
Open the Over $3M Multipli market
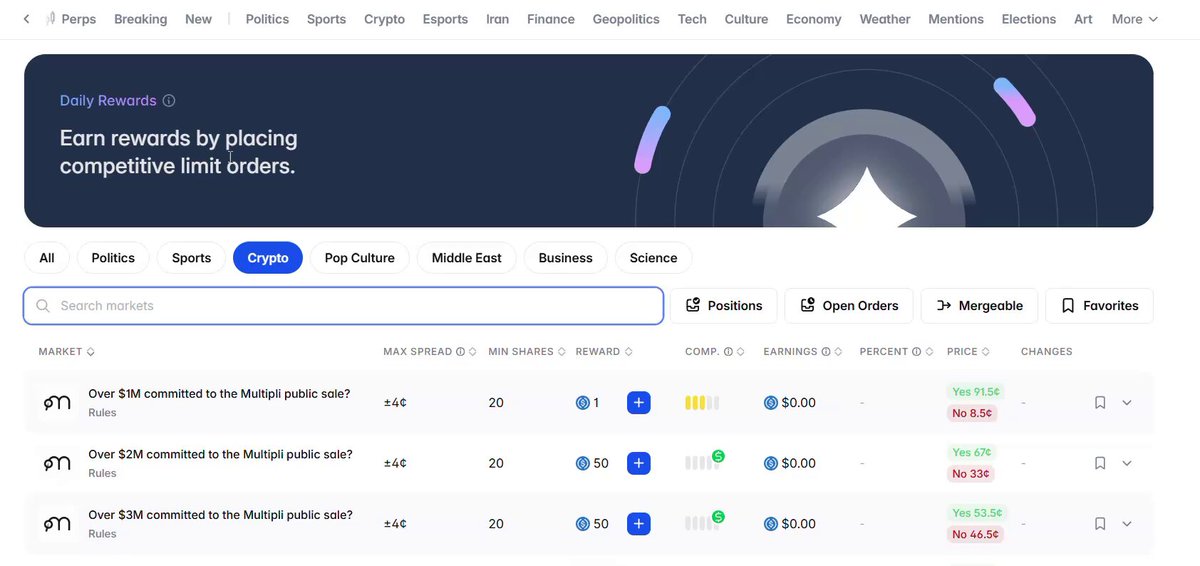click(220, 516)
